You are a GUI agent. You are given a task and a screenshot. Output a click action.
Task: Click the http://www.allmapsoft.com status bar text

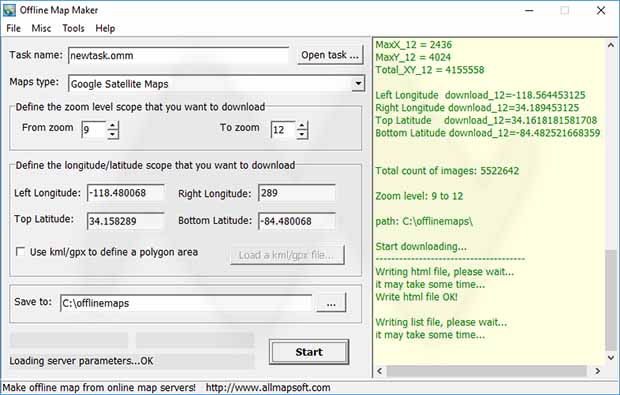(x=268, y=387)
